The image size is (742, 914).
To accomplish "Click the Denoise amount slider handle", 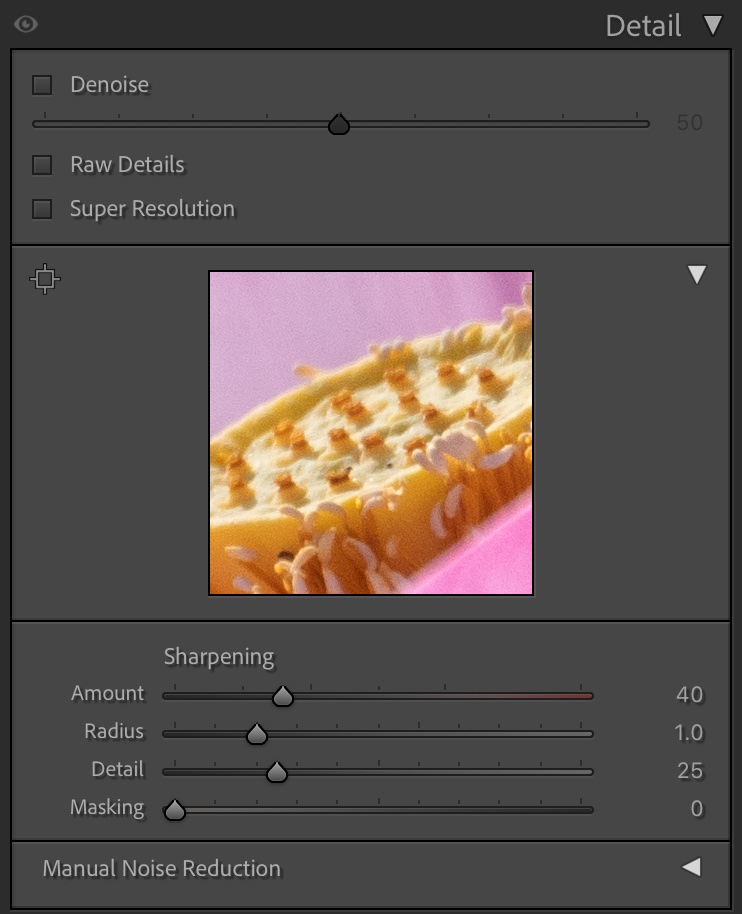I will tap(339, 124).
